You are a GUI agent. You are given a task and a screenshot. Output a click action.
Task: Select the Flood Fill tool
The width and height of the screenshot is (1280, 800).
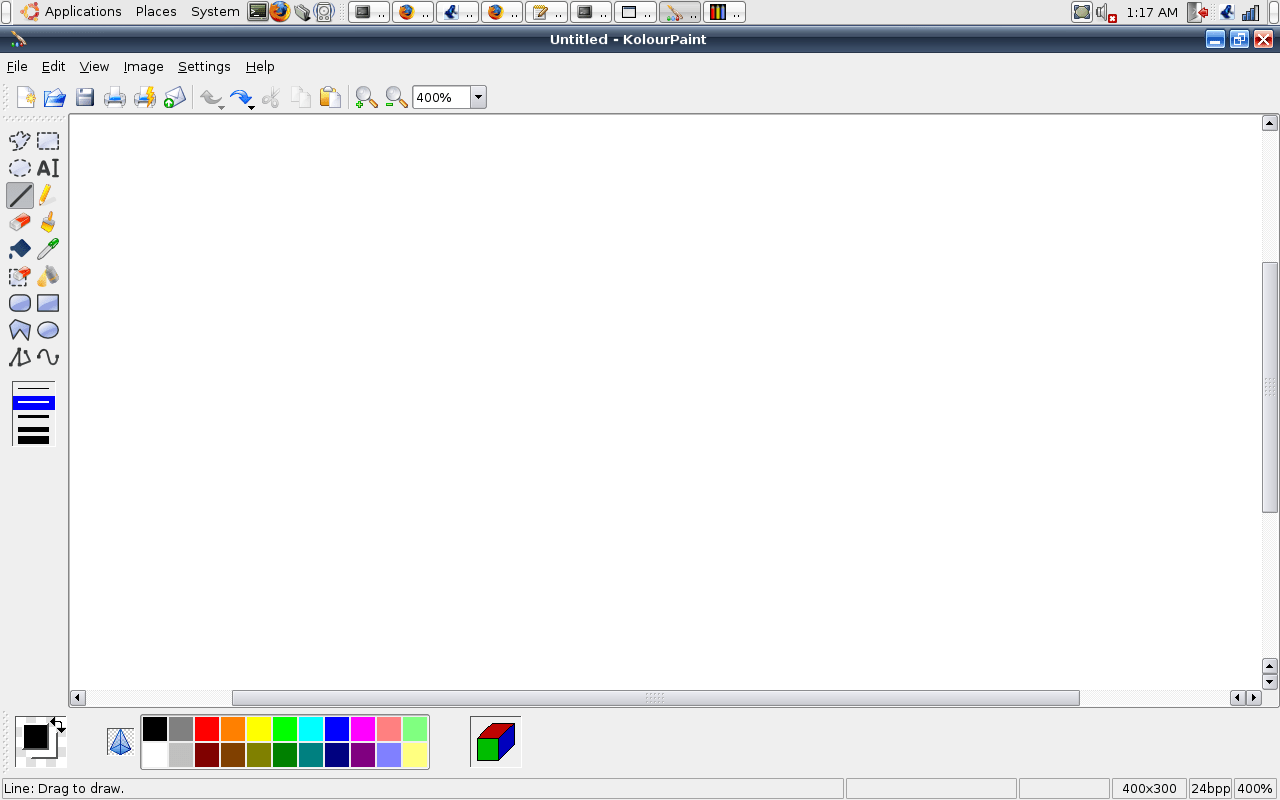pos(20,249)
